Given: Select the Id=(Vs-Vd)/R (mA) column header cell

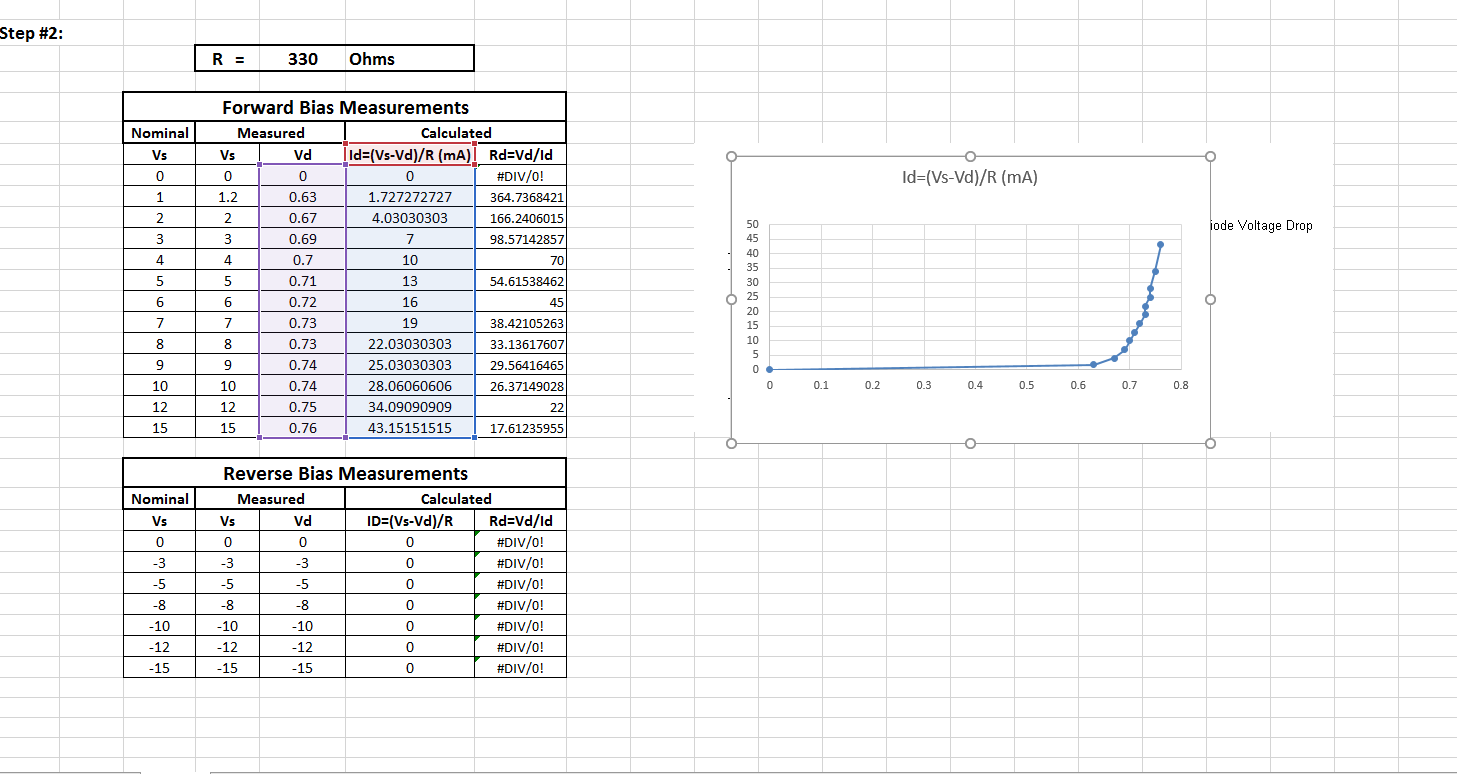Looking at the screenshot, I should point(410,155).
